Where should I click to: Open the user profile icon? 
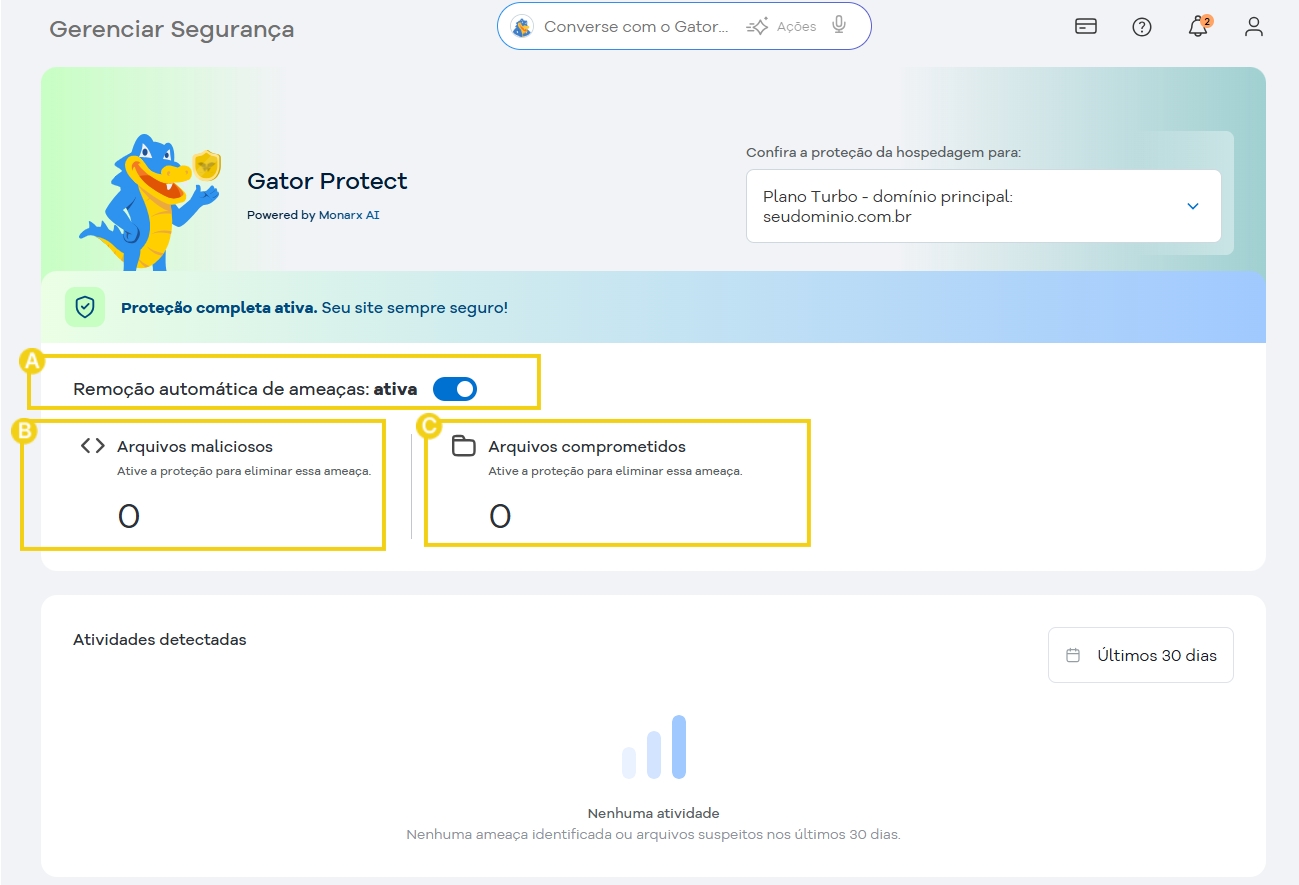(1253, 27)
